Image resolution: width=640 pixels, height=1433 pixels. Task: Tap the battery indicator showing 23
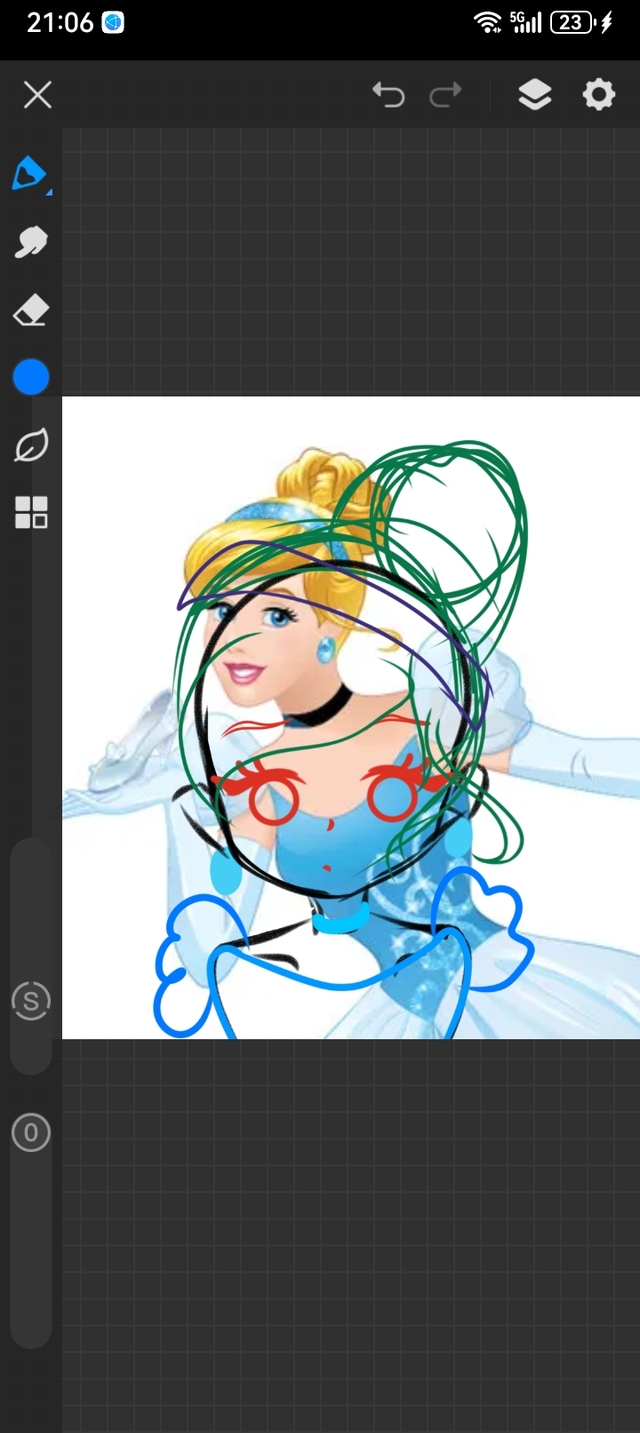pos(572,22)
